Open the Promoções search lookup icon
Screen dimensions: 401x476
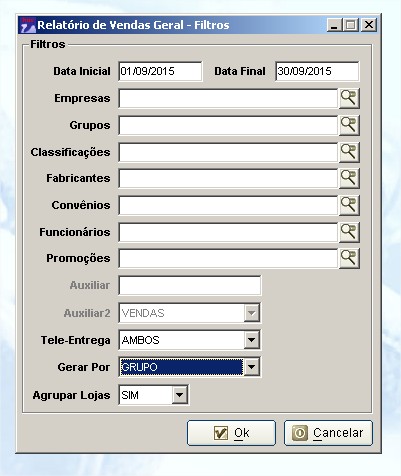coord(349,258)
